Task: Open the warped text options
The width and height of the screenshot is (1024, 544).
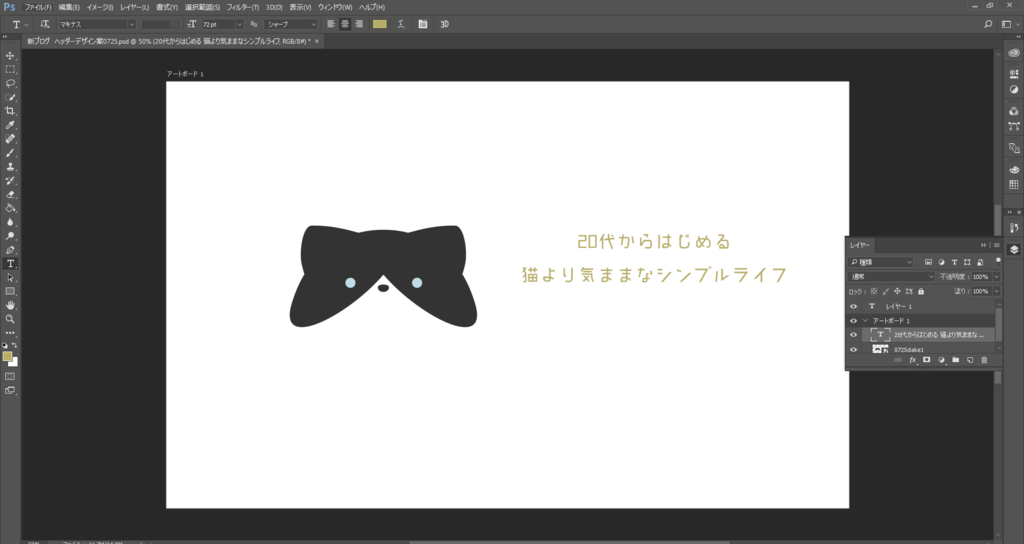Action: (401, 24)
